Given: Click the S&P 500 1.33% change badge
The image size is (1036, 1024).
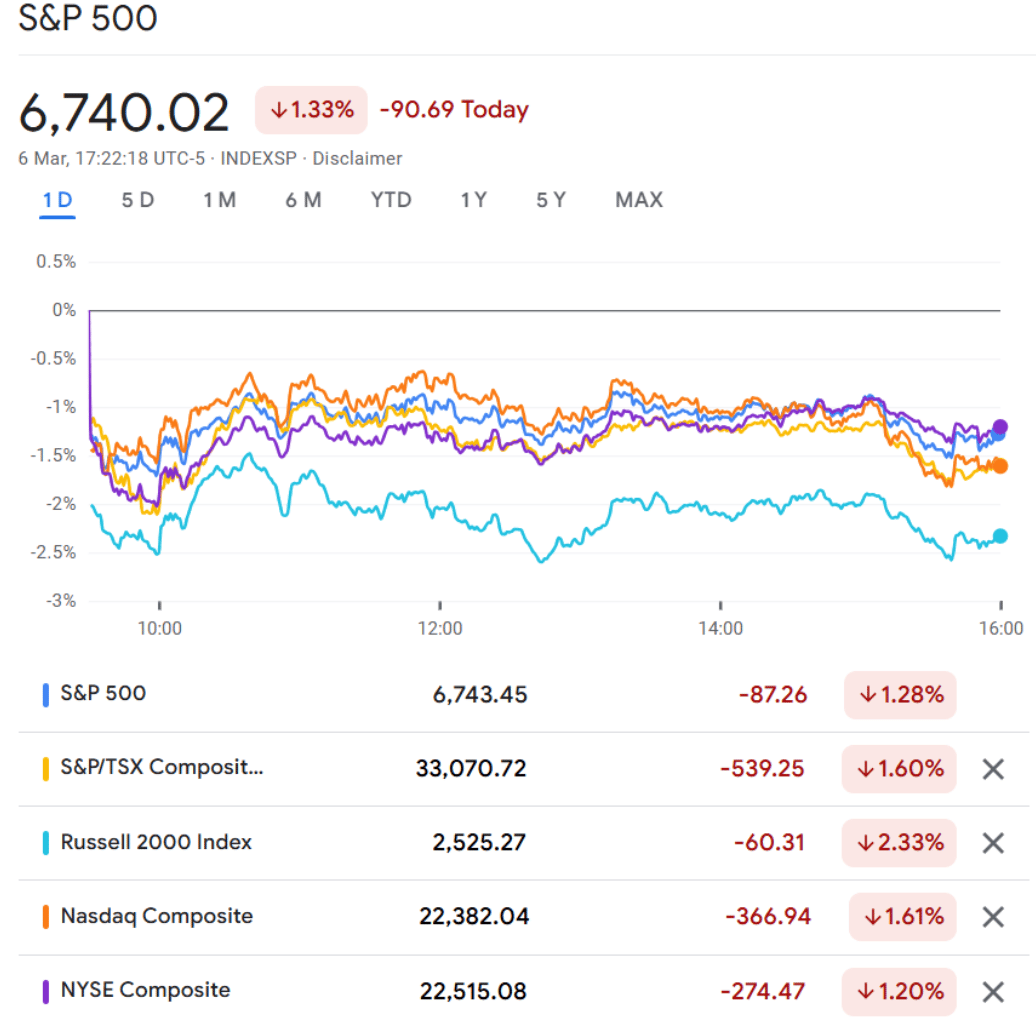Looking at the screenshot, I should pyautogui.click(x=311, y=110).
